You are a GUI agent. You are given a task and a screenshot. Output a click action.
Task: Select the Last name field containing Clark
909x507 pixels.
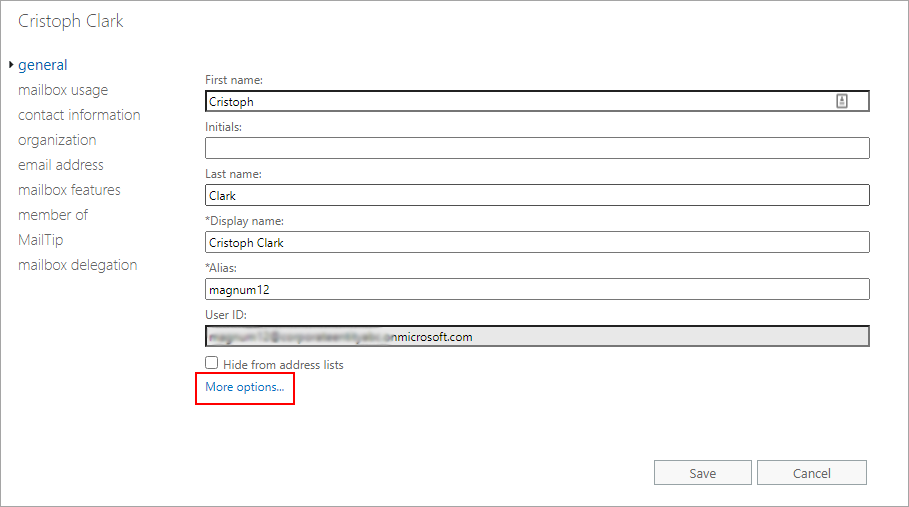click(537, 195)
